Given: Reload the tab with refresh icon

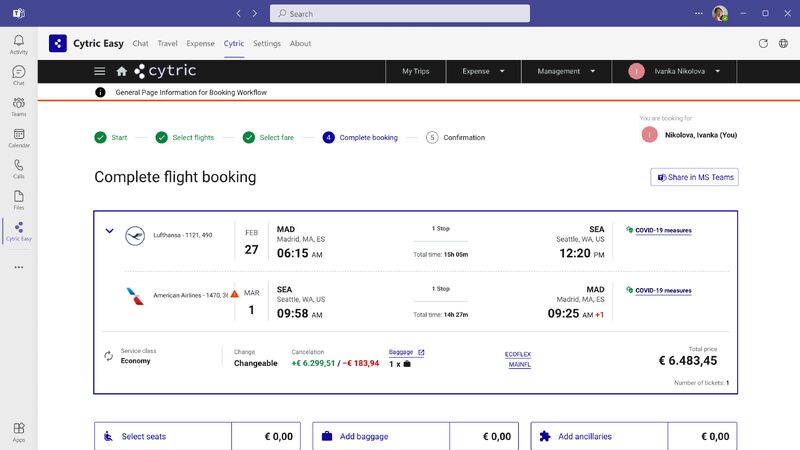Looking at the screenshot, I should pyautogui.click(x=763, y=43).
